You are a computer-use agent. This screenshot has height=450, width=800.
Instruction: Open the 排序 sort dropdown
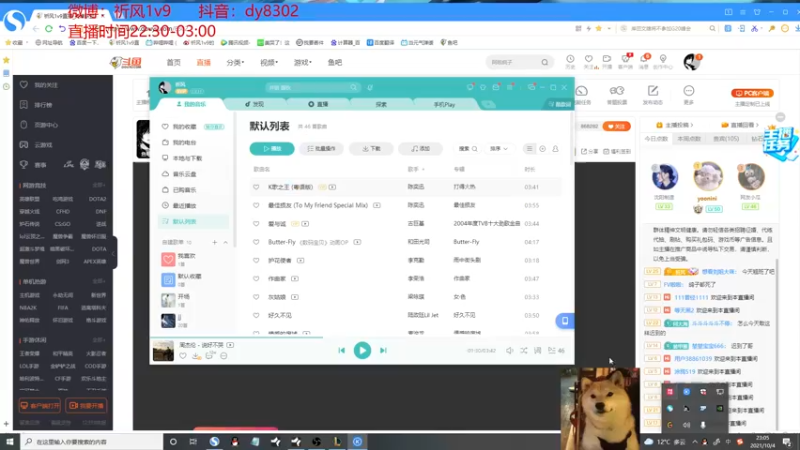(x=498, y=148)
